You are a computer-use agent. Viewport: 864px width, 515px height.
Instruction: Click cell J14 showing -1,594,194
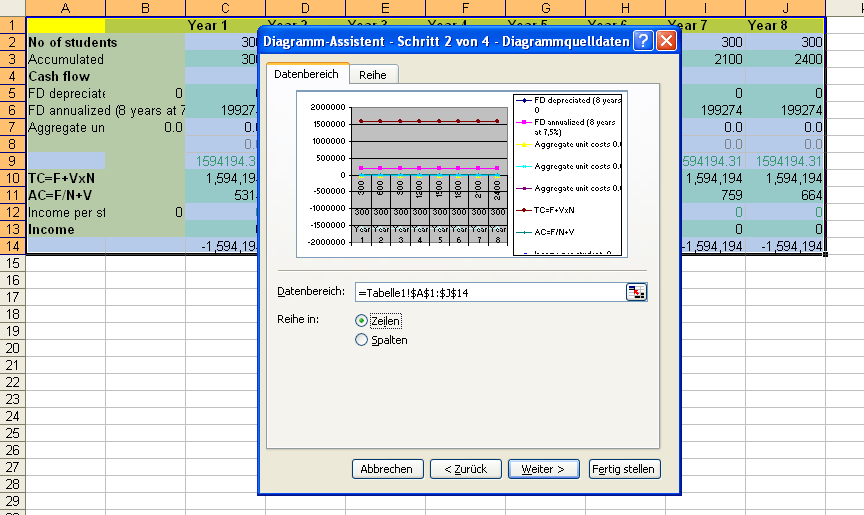(x=785, y=246)
